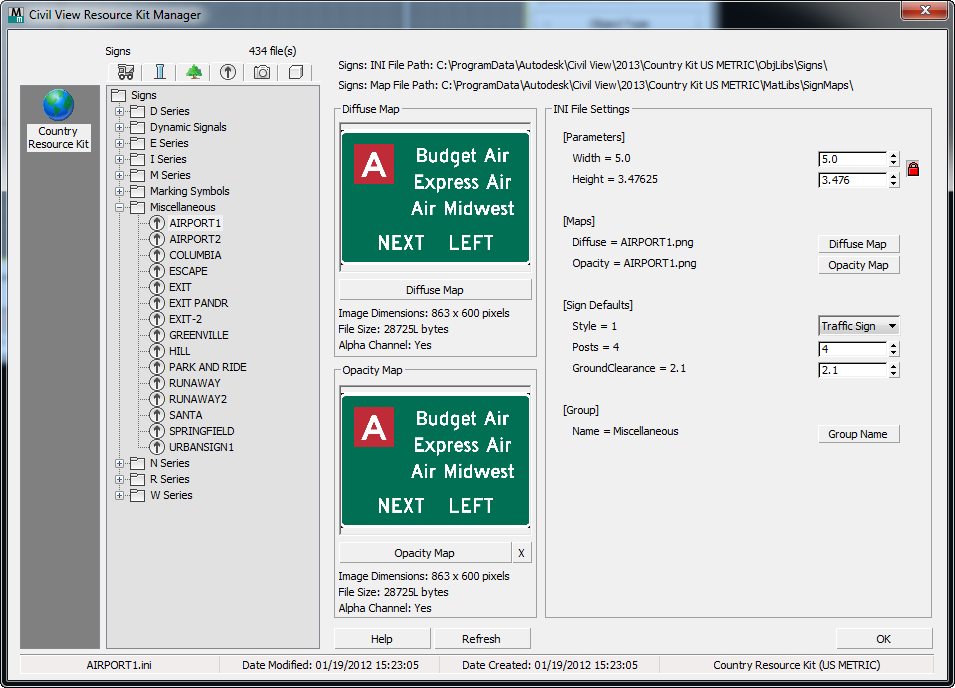
Task: Expand the Marking Symbols folder node
Action: click(x=119, y=191)
